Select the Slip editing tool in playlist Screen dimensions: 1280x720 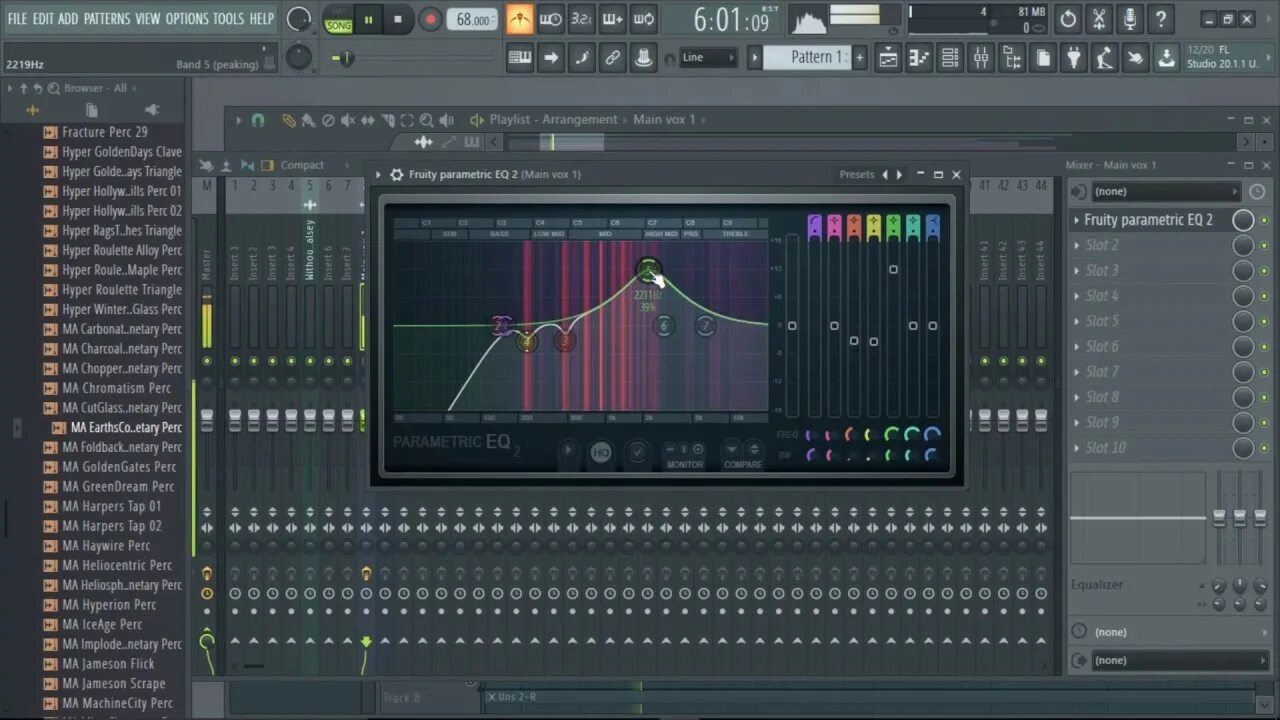click(x=367, y=119)
